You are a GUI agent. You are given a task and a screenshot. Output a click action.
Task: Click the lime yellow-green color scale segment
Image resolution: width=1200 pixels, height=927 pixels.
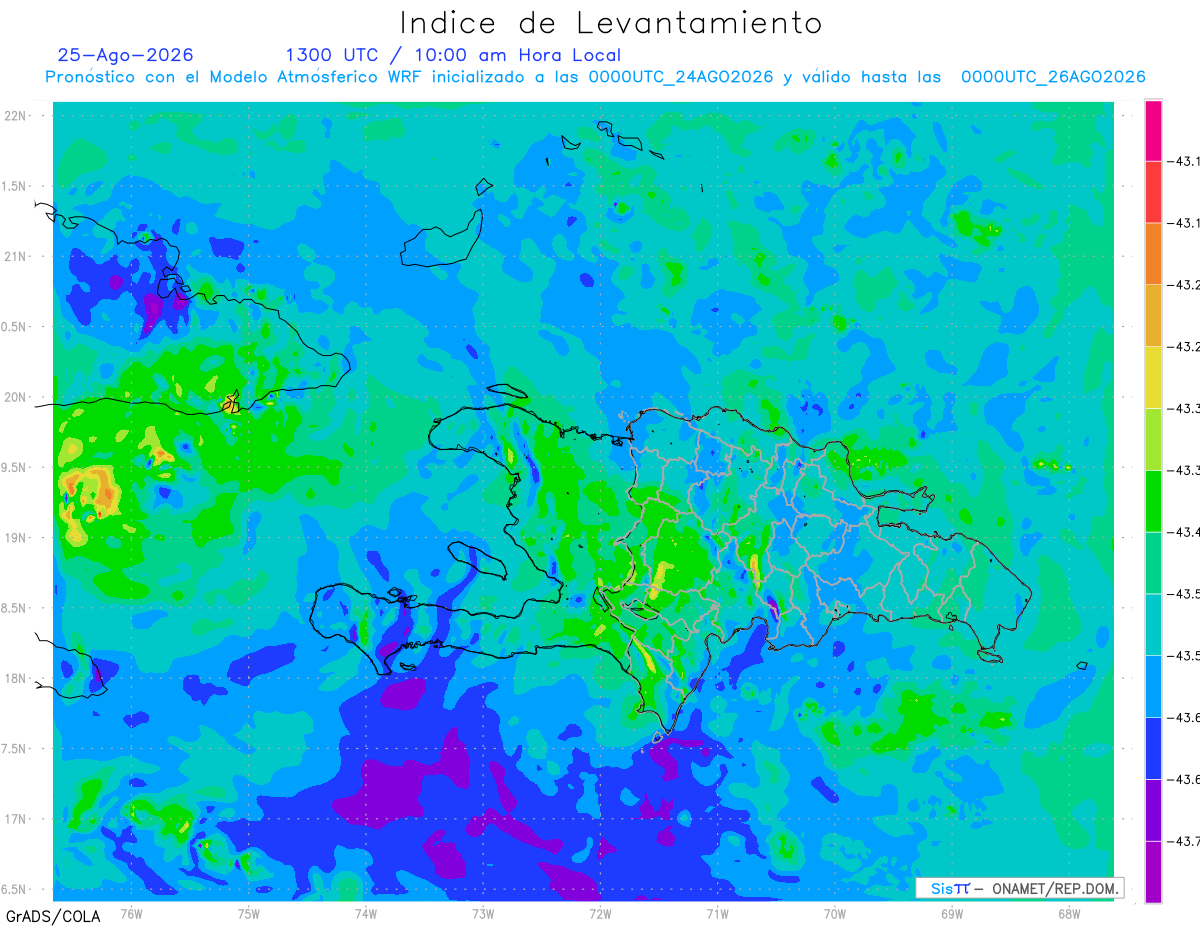point(1153,439)
